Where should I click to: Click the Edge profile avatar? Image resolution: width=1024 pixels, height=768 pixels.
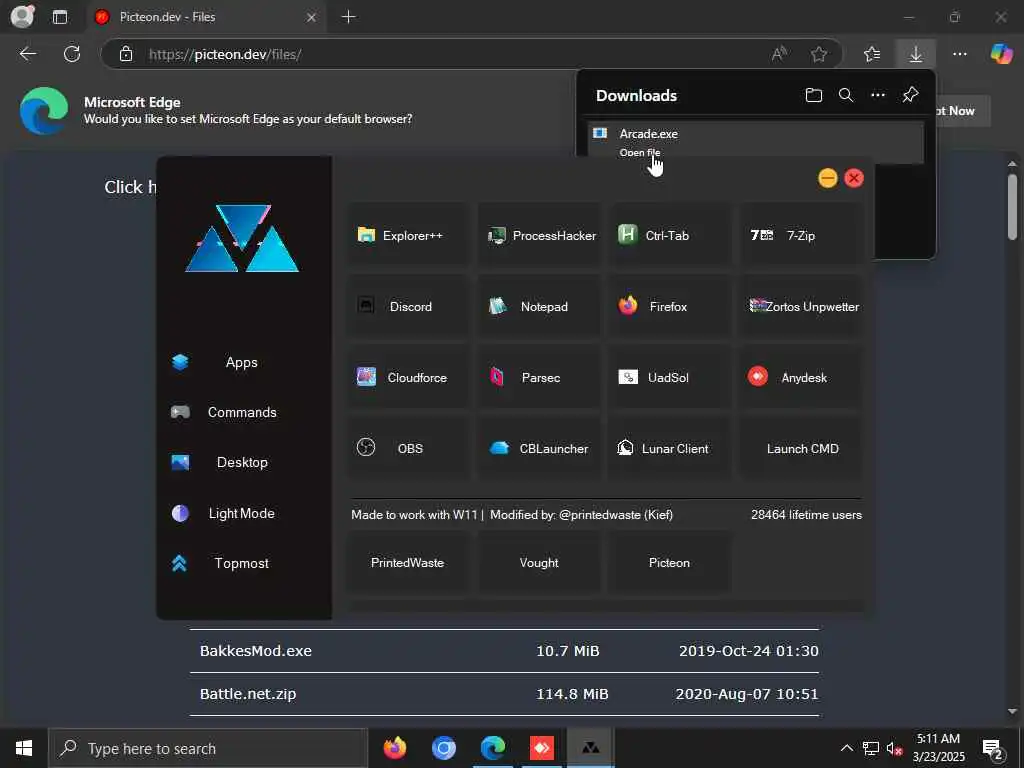(22, 16)
